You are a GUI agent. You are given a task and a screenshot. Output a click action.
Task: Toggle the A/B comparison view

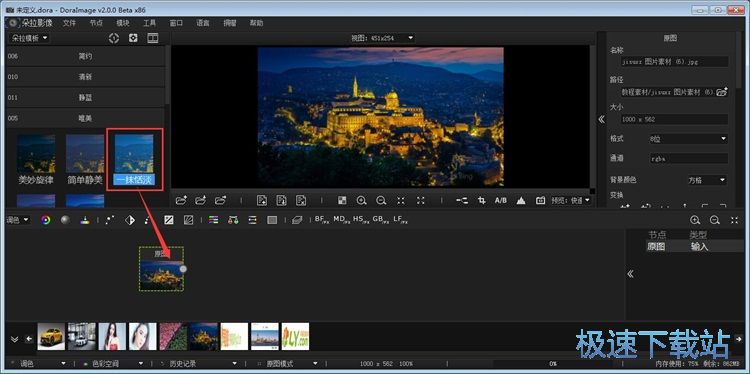coord(501,200)
